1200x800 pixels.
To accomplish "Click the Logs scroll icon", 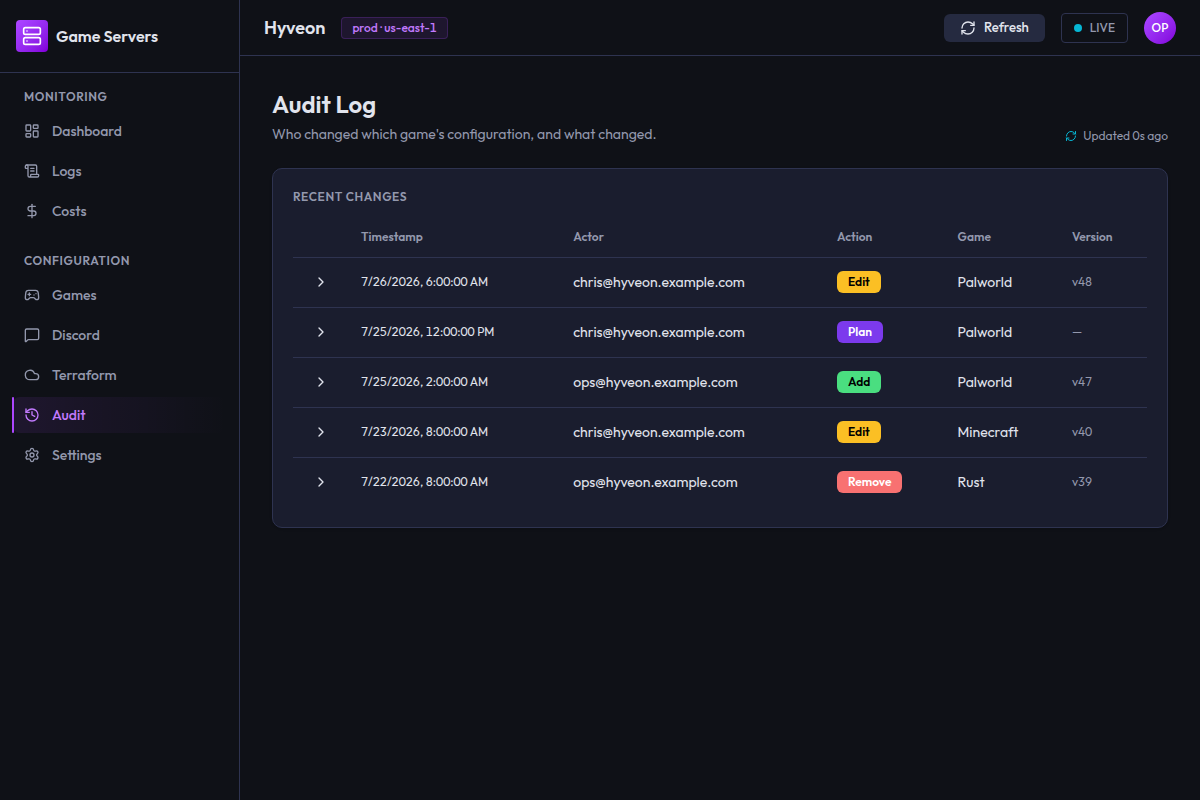I will (32, 171).
